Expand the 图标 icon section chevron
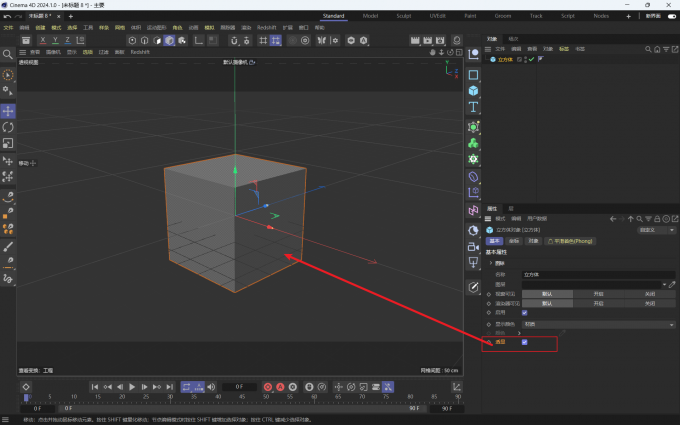 click(491, 263)
